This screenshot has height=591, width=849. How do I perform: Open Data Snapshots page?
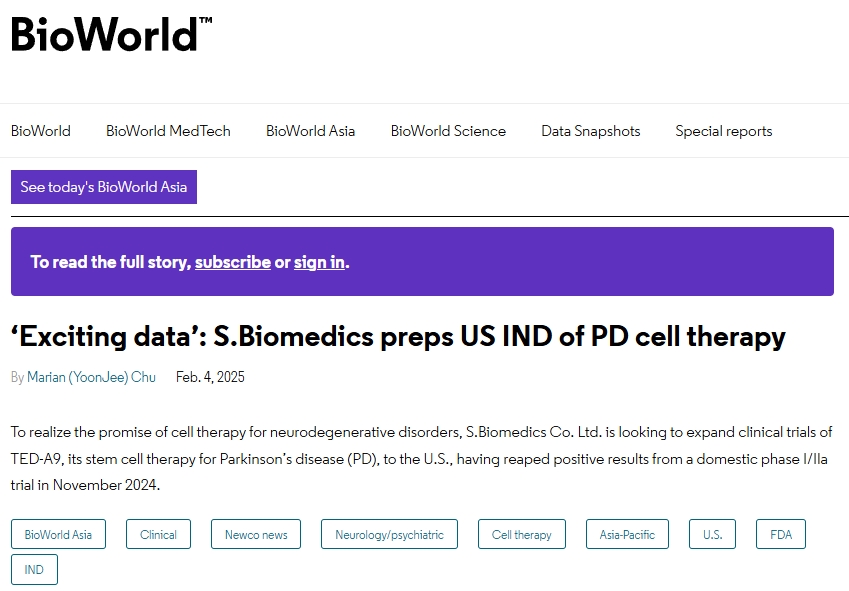tap(590, 131)
